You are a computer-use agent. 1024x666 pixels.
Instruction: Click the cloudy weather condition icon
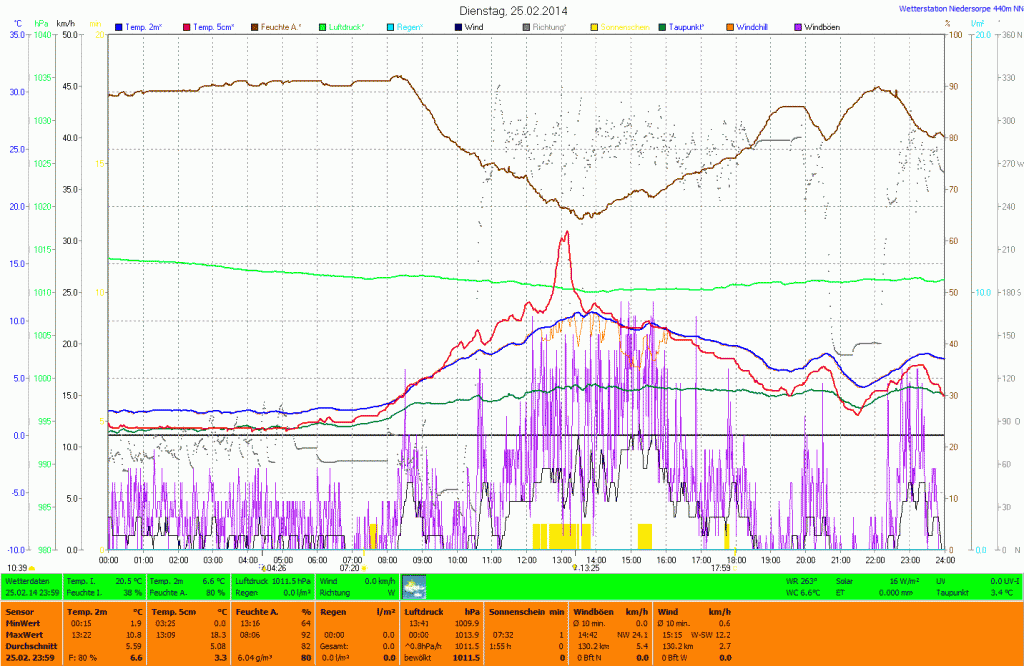[x=413, y=586]
